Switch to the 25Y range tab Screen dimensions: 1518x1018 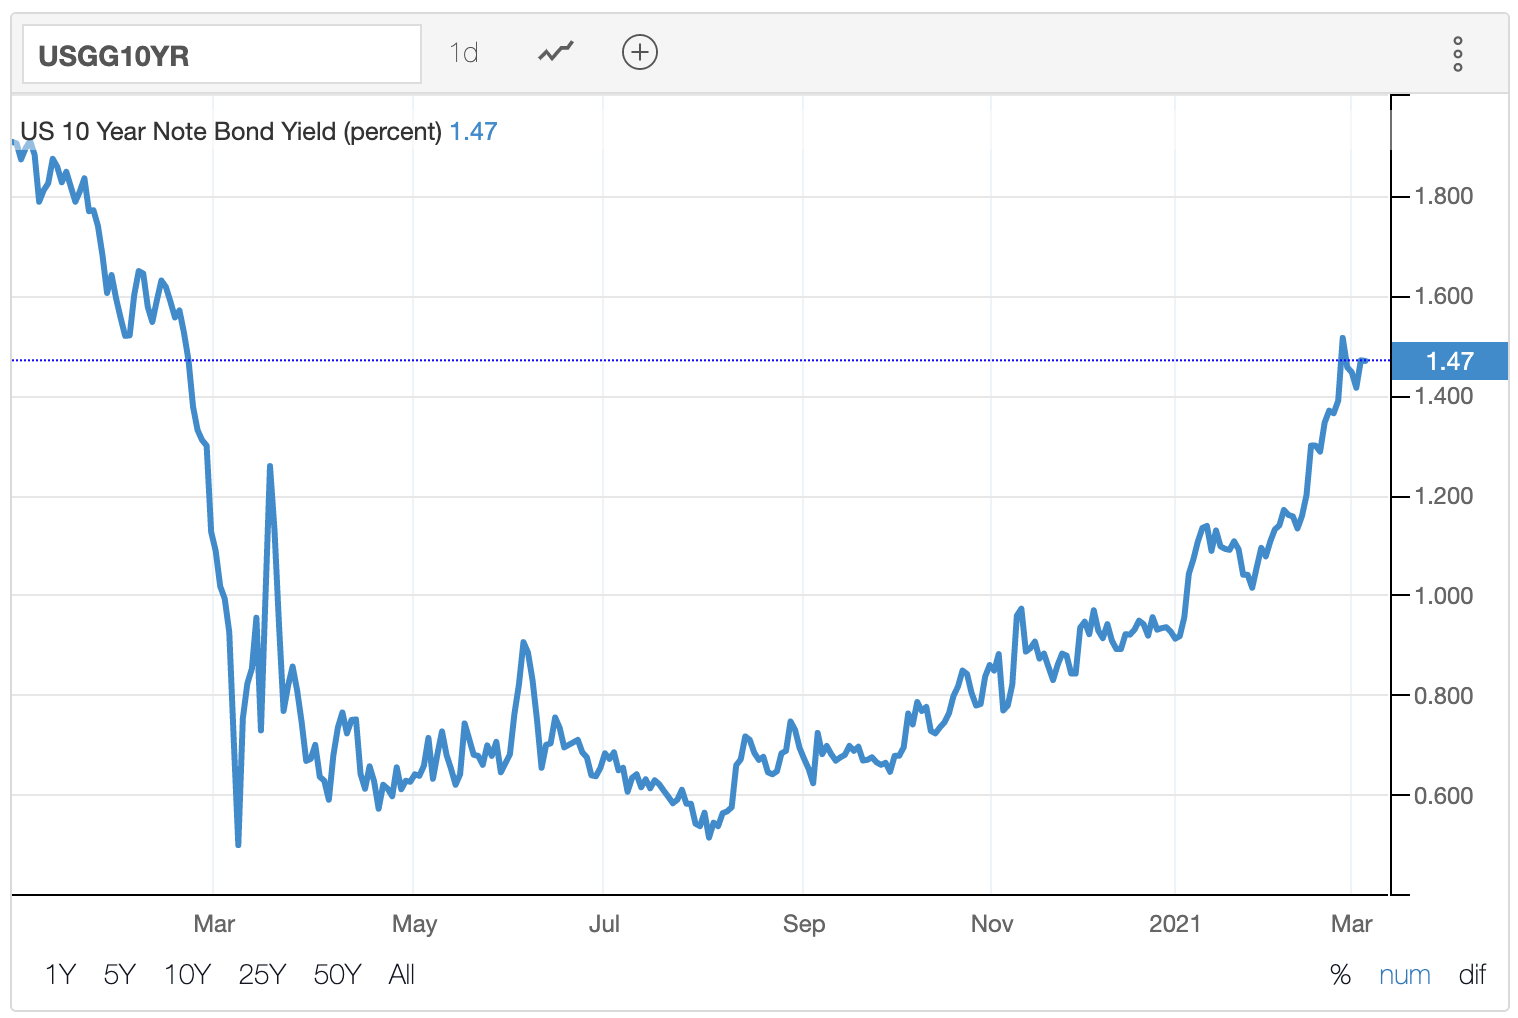pyautogui.click(x=260, y=974)
